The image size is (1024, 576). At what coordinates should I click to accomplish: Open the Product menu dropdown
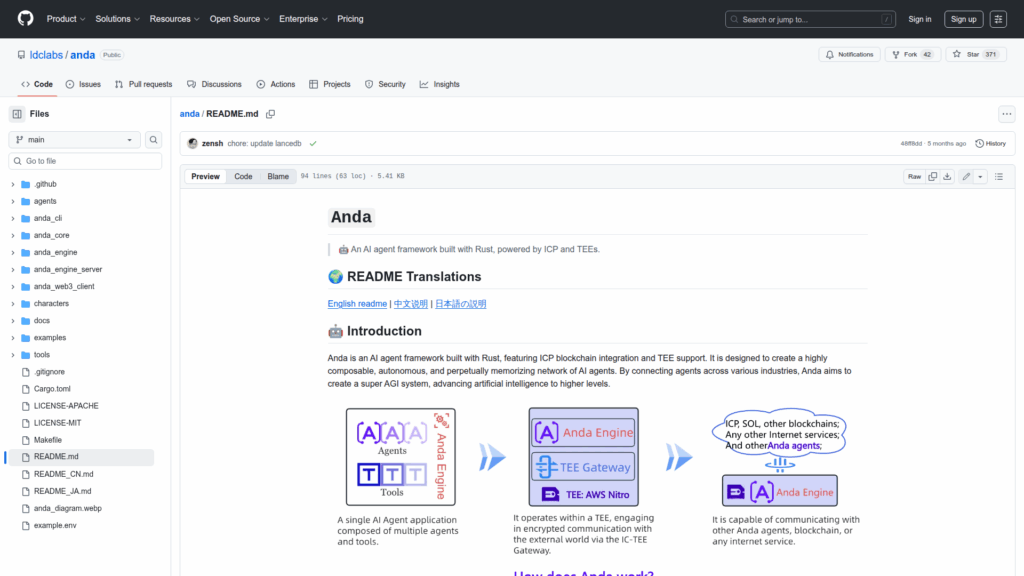[65, 19]
